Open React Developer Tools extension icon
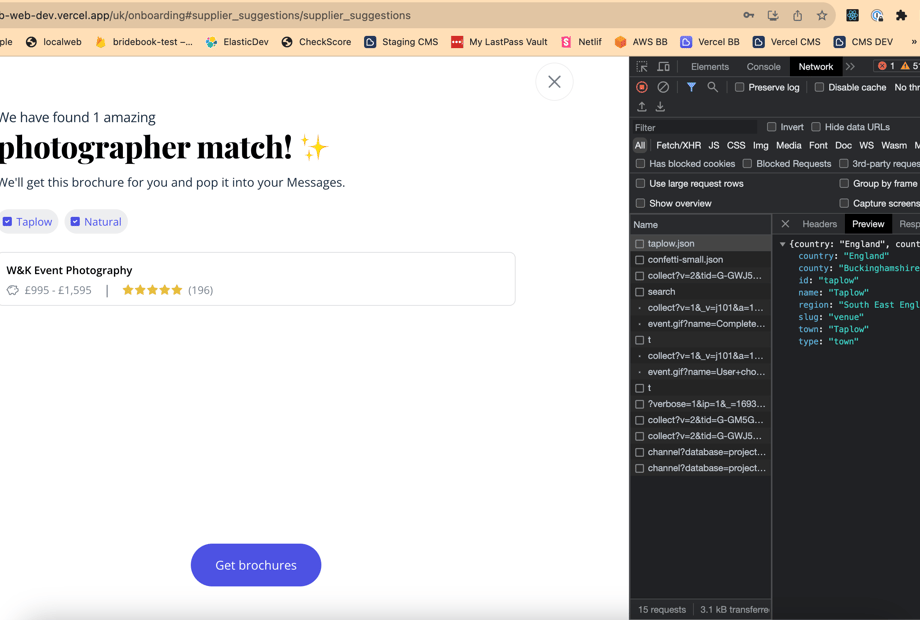This screenshot has width=920, height=620. tap(852, 16)
